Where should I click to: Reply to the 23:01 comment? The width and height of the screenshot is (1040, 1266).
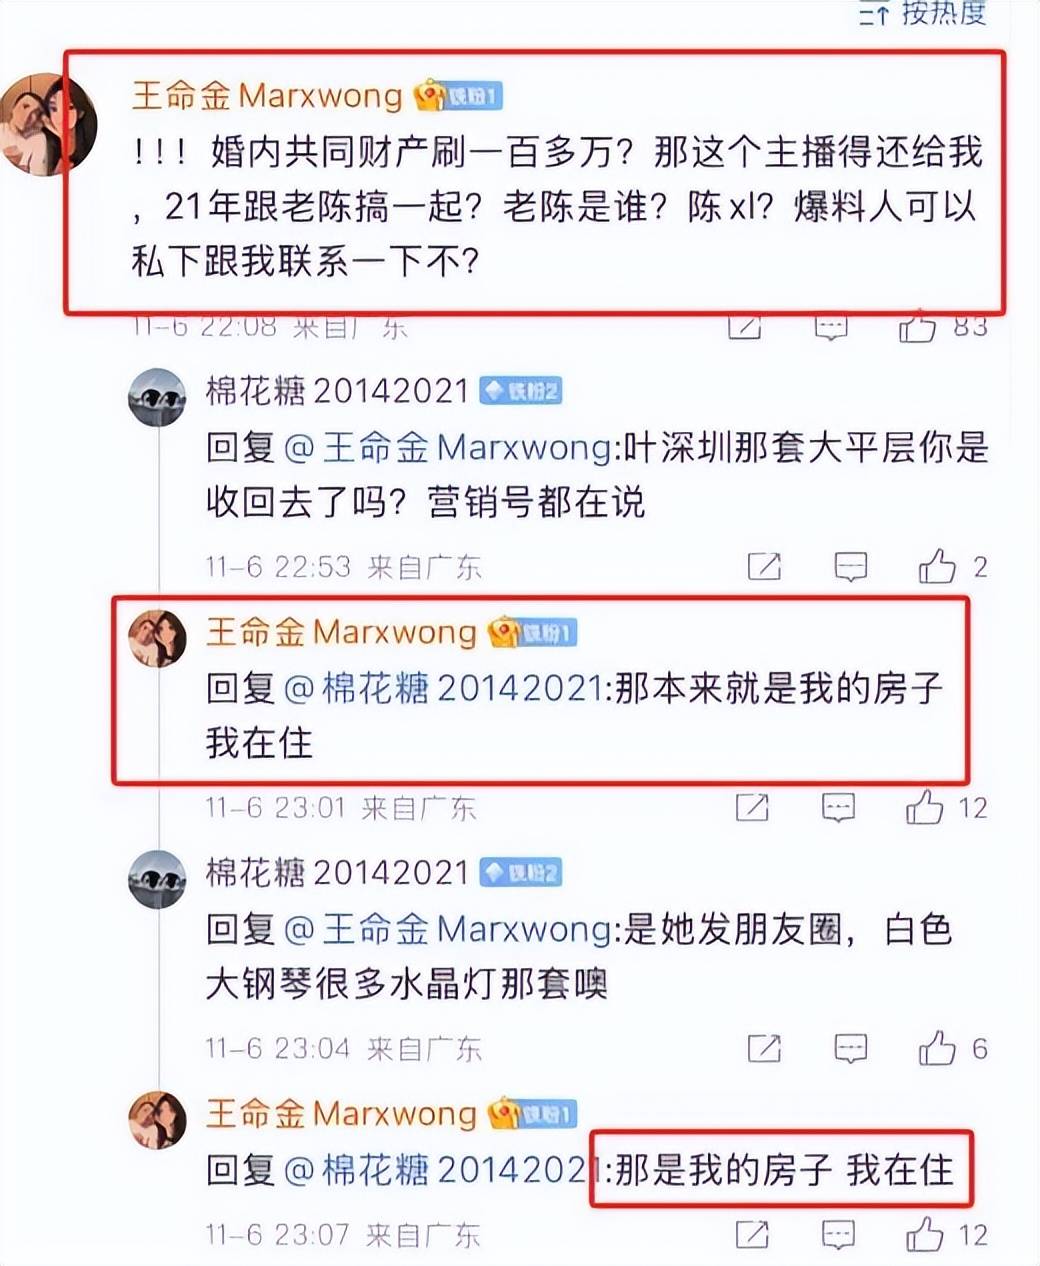838,807
